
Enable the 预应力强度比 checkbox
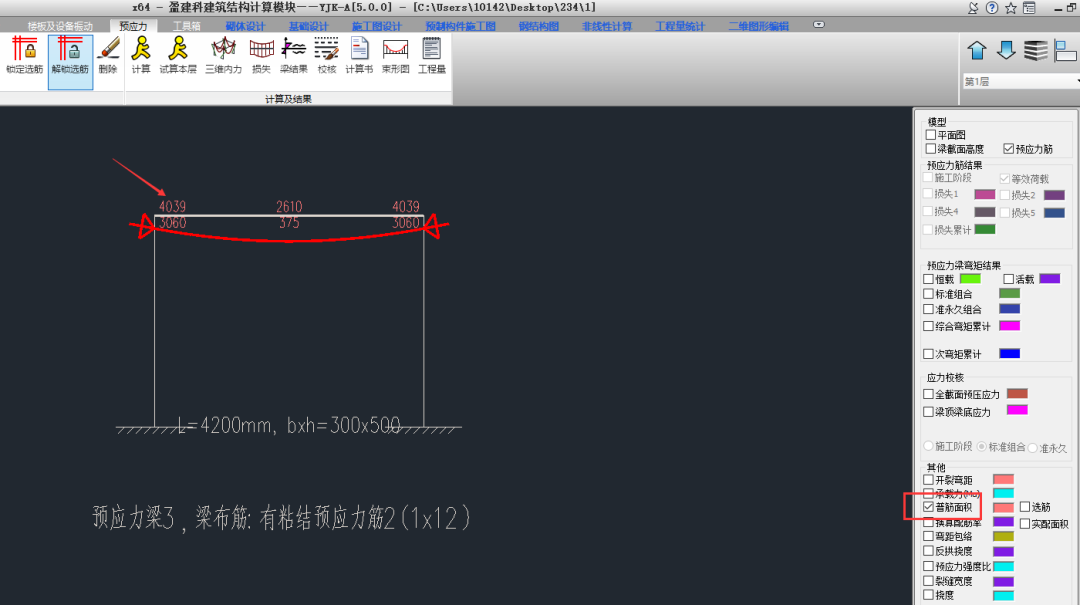[x=928, y=566]
